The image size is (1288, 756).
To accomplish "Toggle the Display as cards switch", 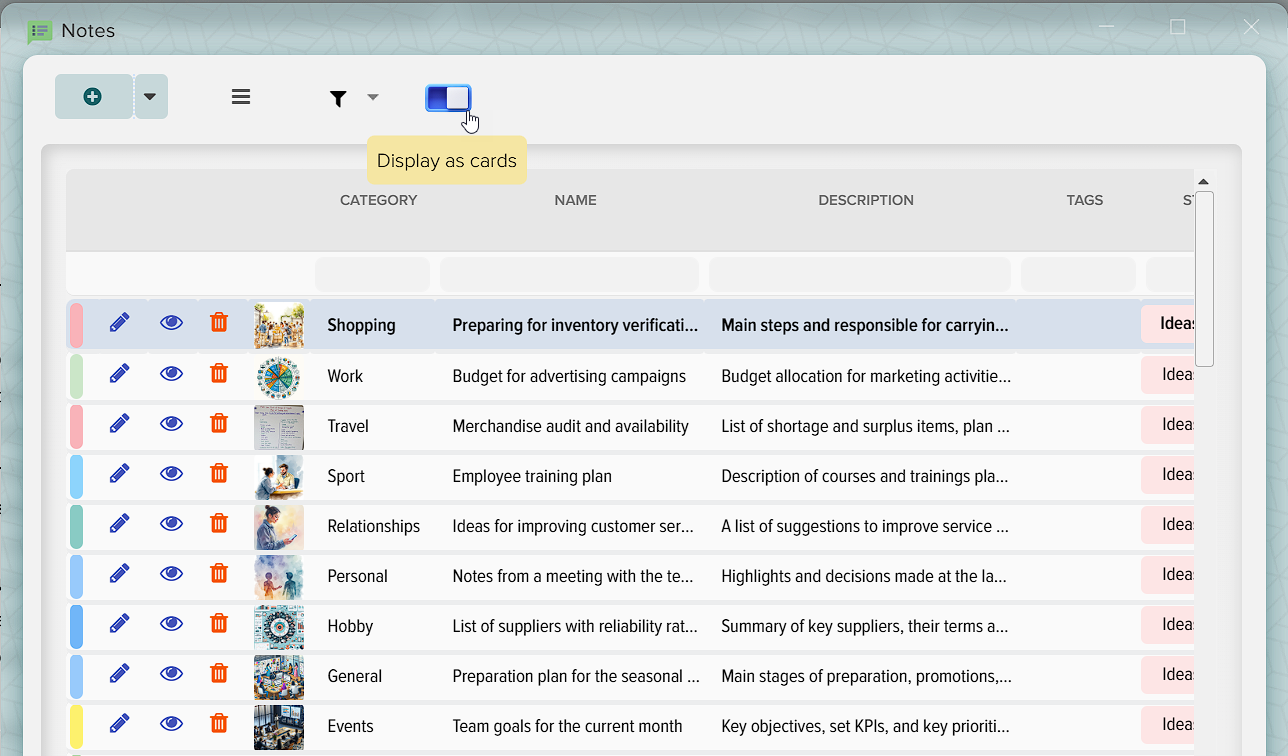I will point(448,98).
